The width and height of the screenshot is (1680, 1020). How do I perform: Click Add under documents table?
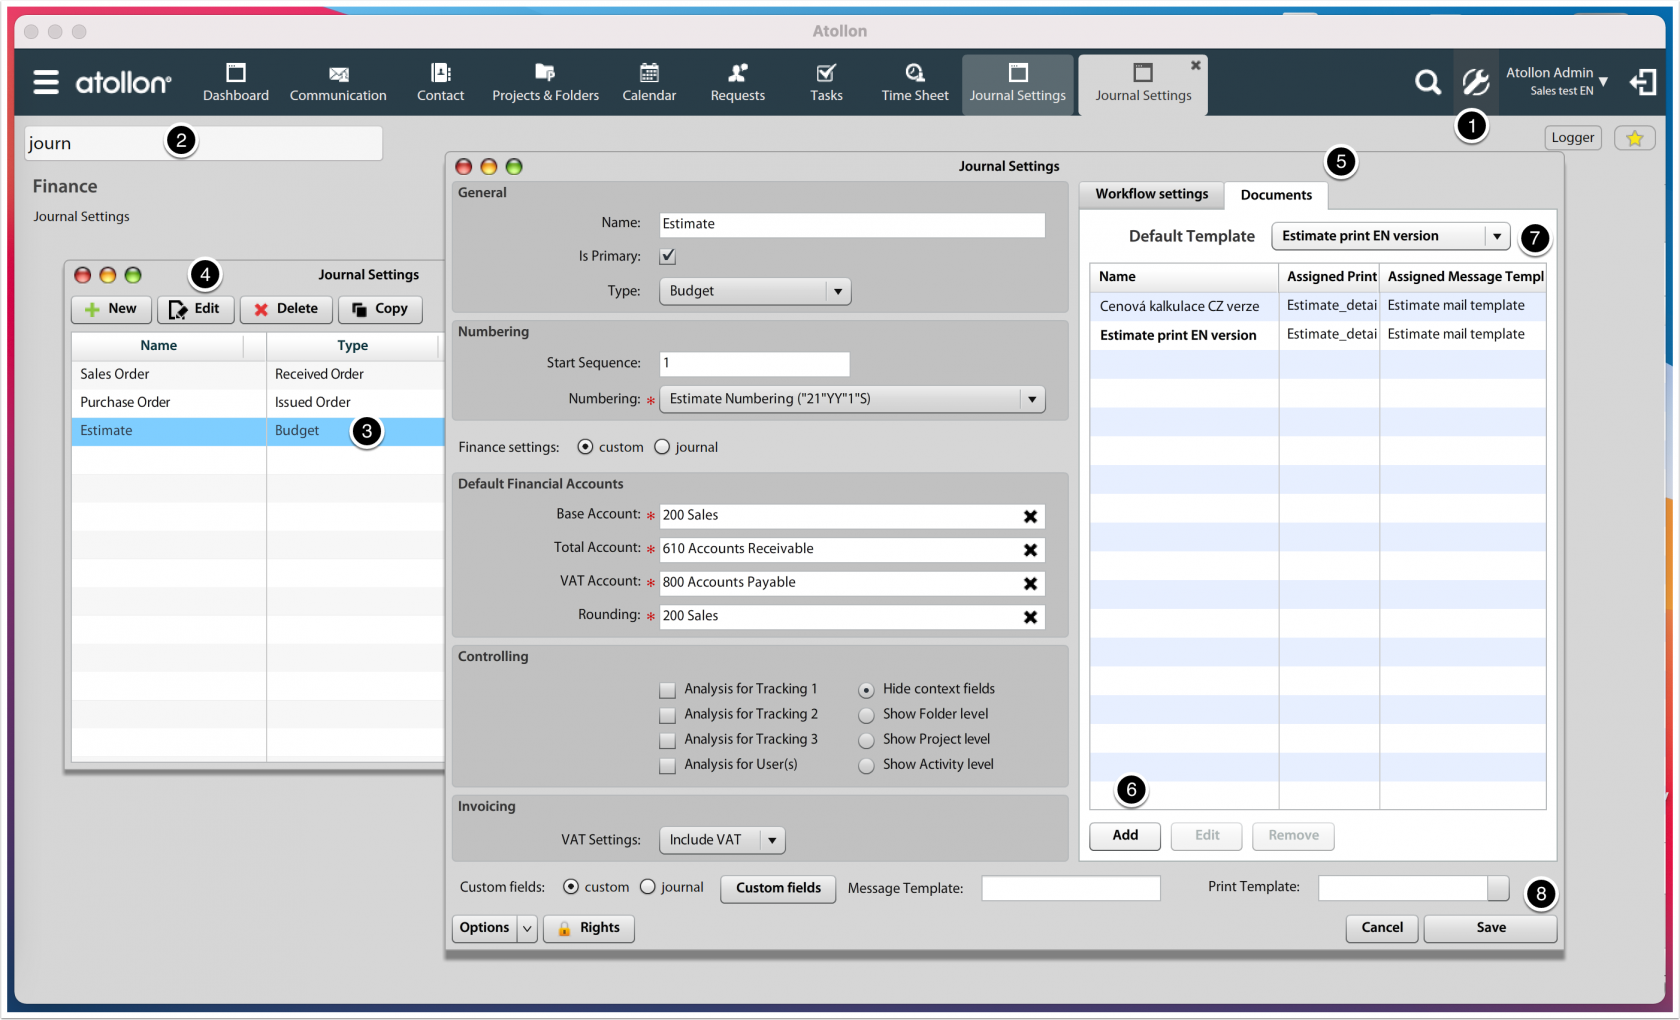point(1125,836)
